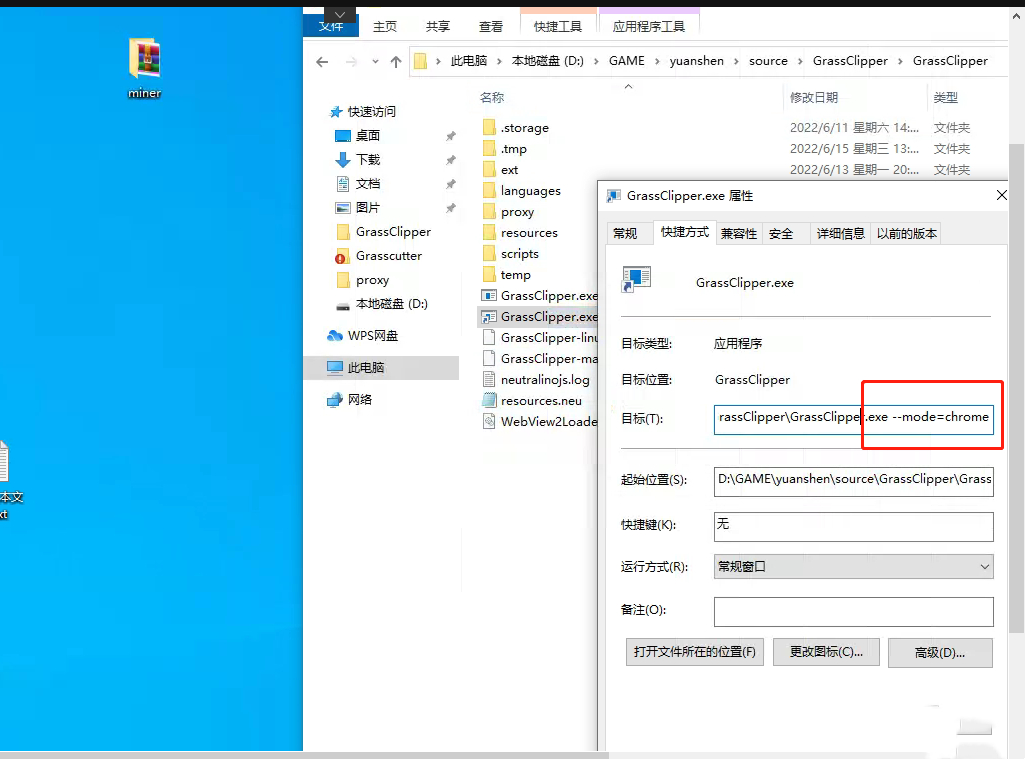The image size is (1025, 759).
Task: Sort by the 修改日期 column header
Action: [813, 97]
